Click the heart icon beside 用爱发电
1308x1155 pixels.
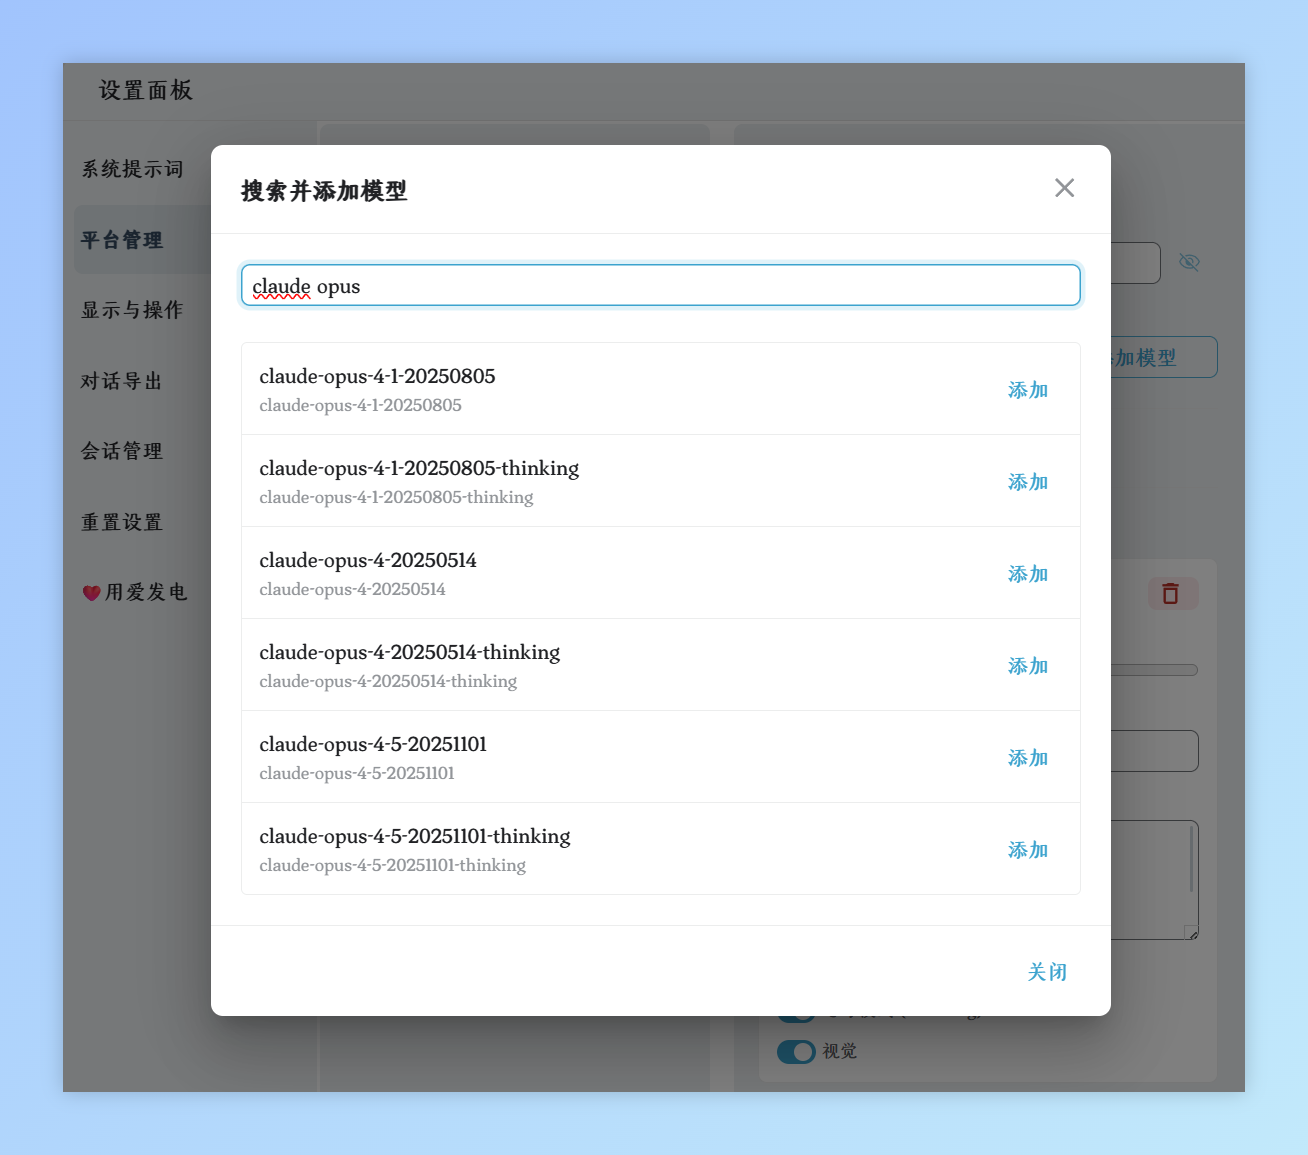pos(91,593)
